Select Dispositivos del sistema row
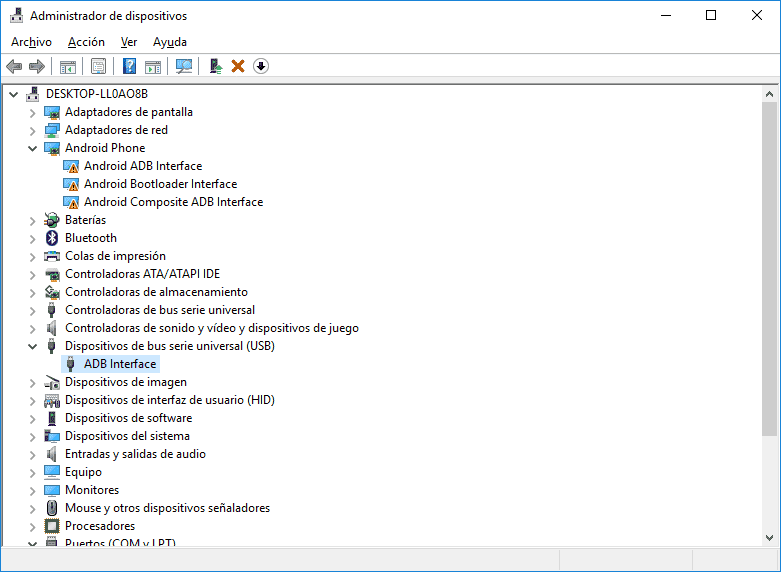 [127, 436]
